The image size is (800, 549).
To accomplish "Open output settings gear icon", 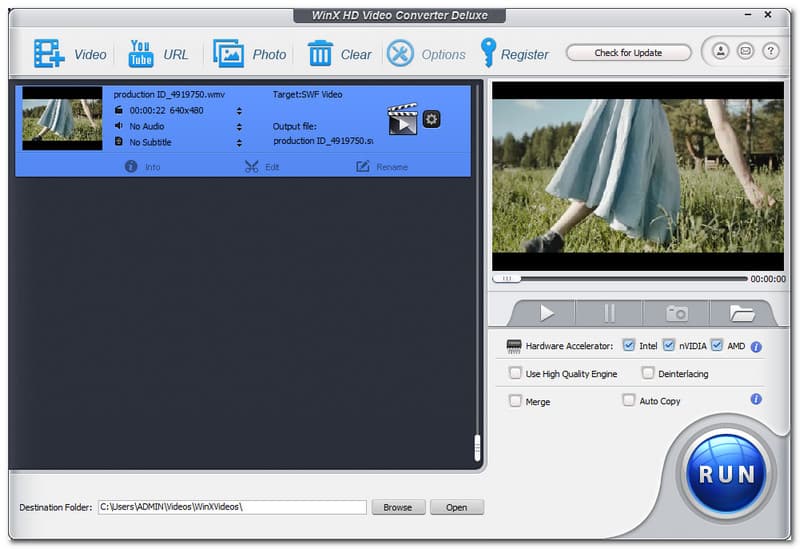I will pos(431,119).
